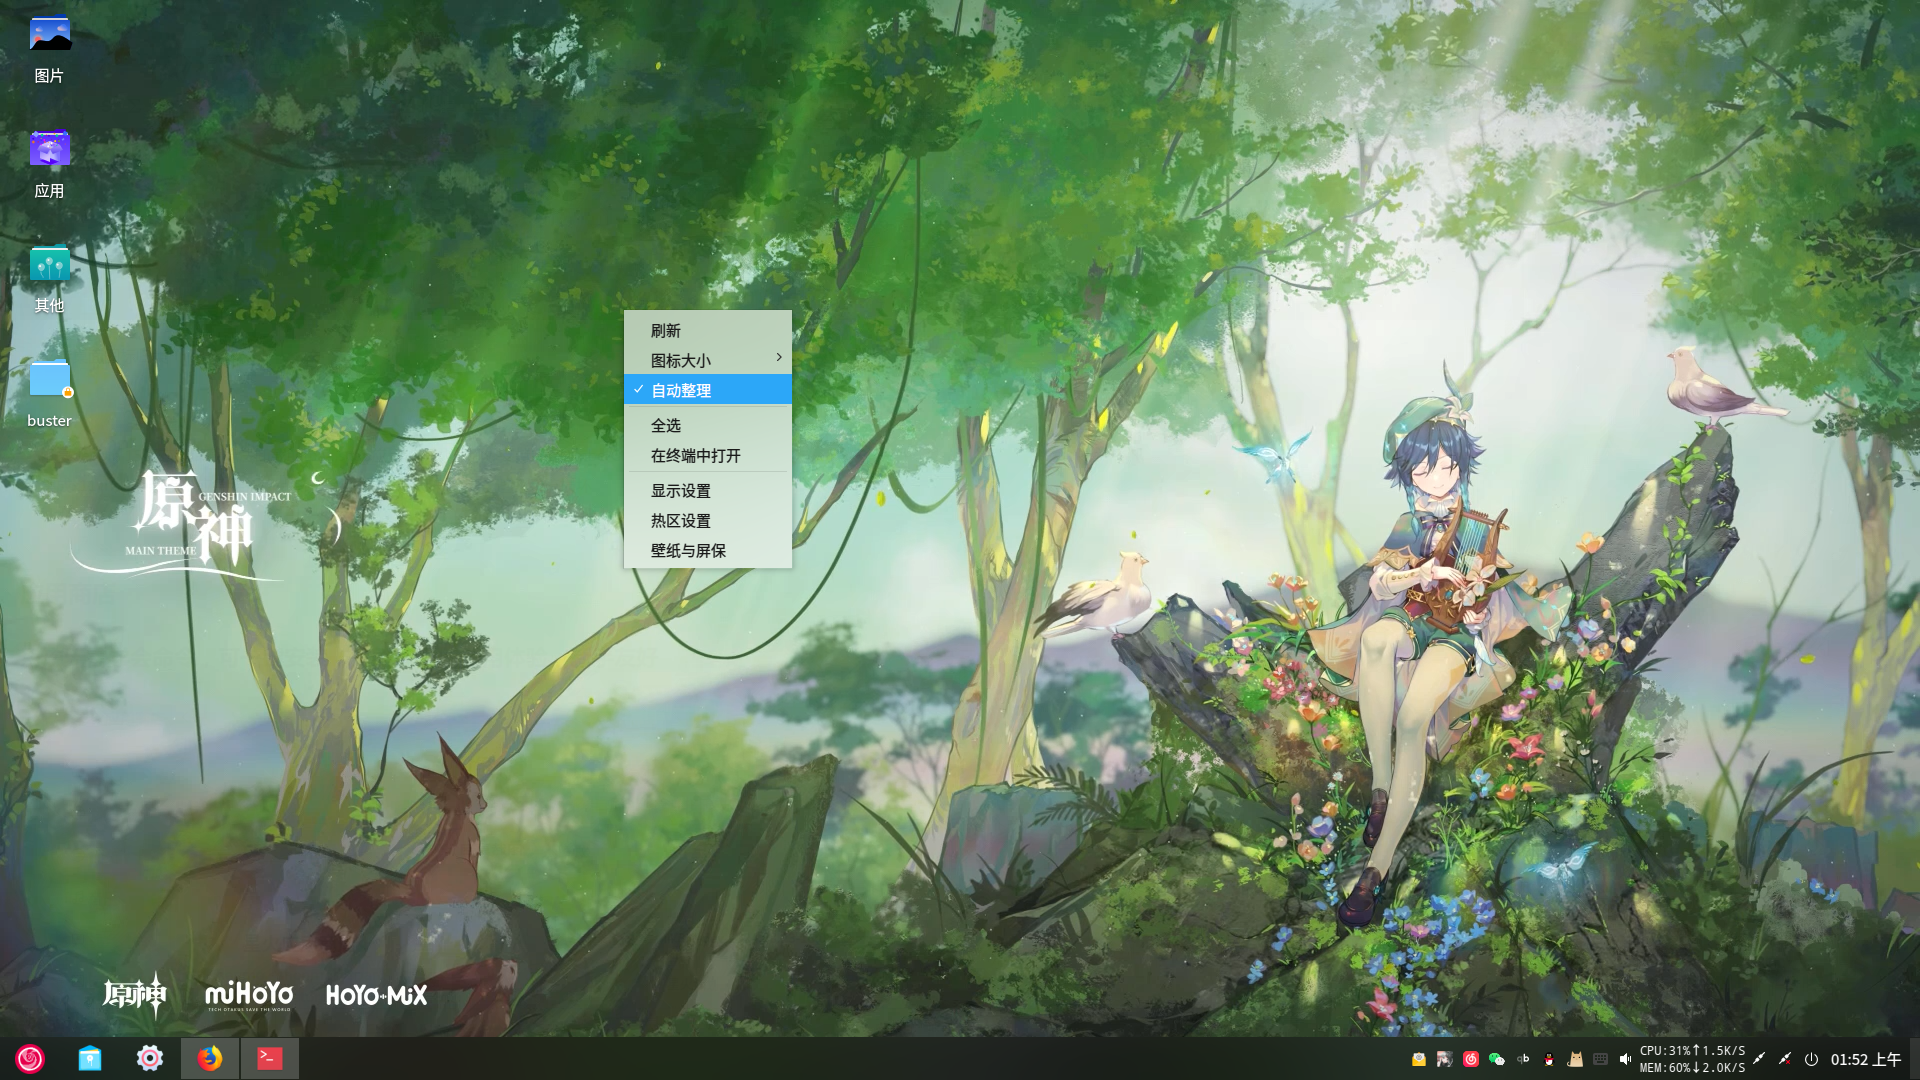Click the 01:52 上午 clock

[x=1866, y=1059]
